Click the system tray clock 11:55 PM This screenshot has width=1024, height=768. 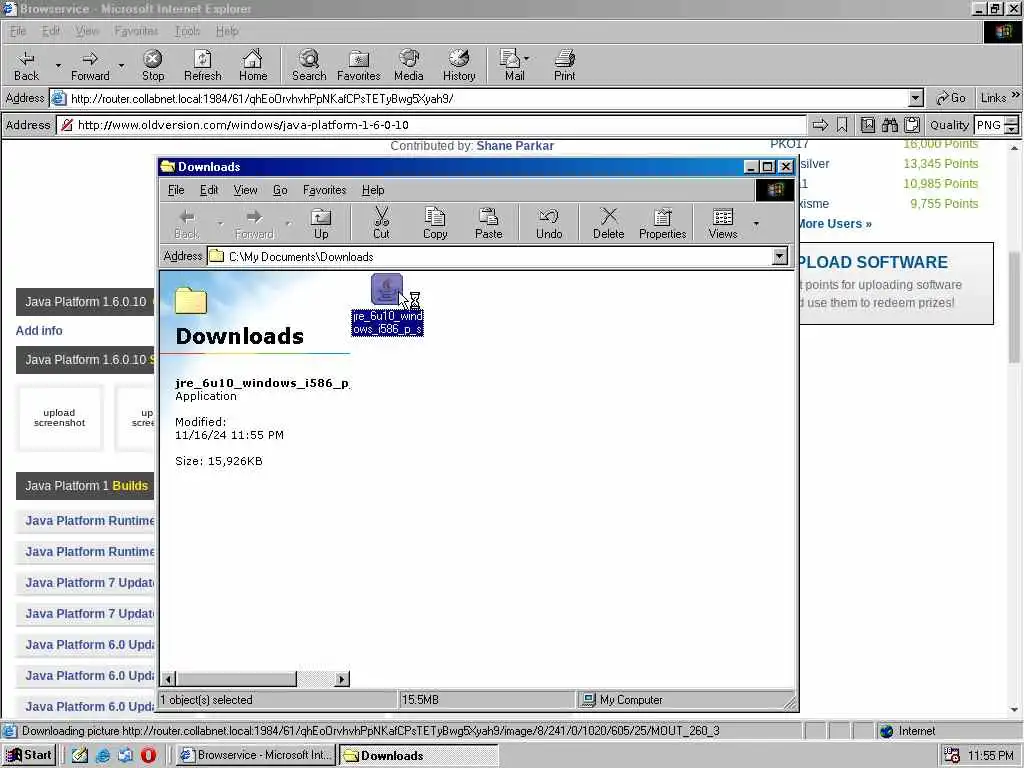pos(990,756)
